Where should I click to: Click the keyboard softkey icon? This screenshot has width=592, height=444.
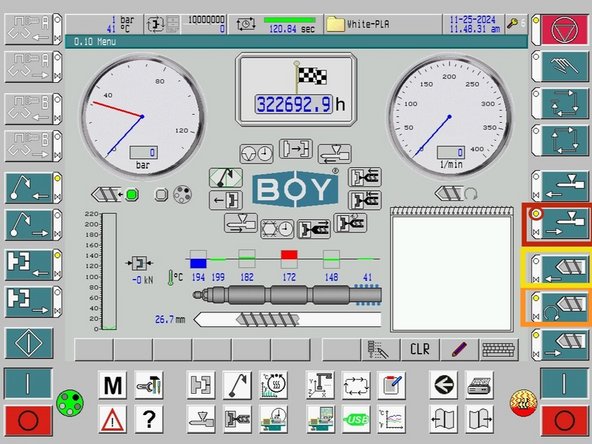click(498, 349)
